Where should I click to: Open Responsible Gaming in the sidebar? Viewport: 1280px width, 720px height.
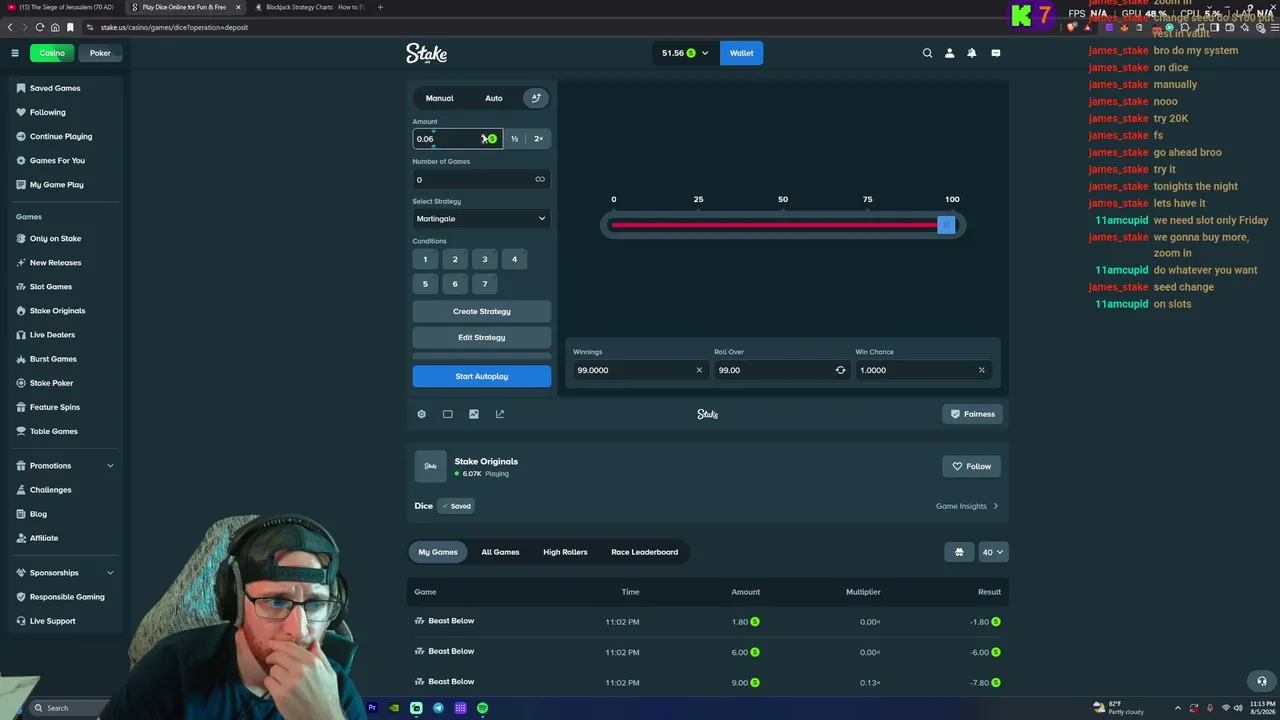67,597
